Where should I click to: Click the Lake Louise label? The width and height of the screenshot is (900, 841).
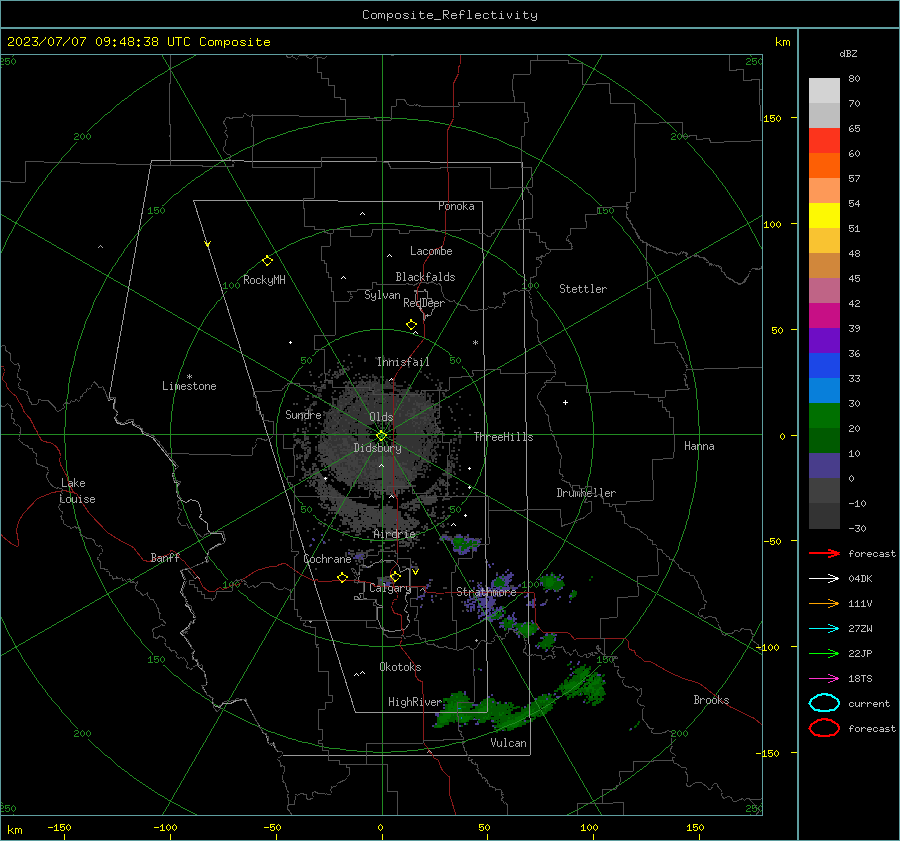click(x=77, y=491)
